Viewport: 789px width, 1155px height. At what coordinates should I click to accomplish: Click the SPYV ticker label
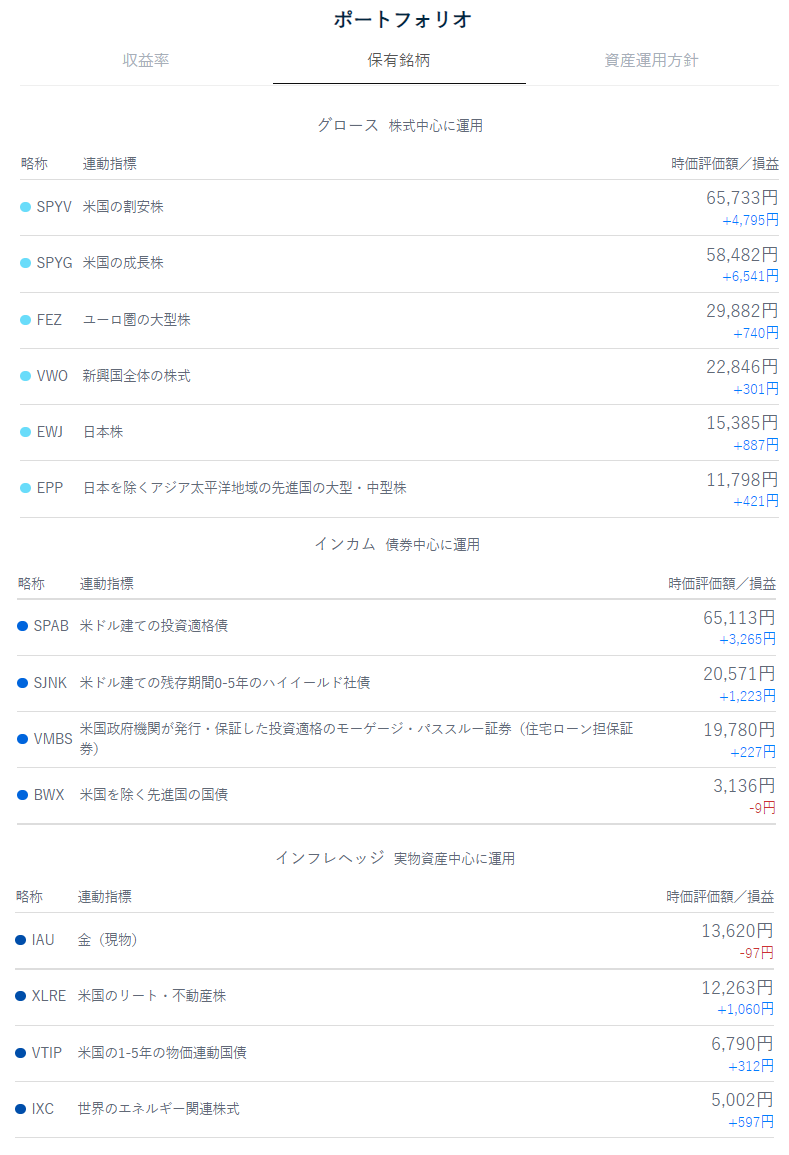coord(54,207)
